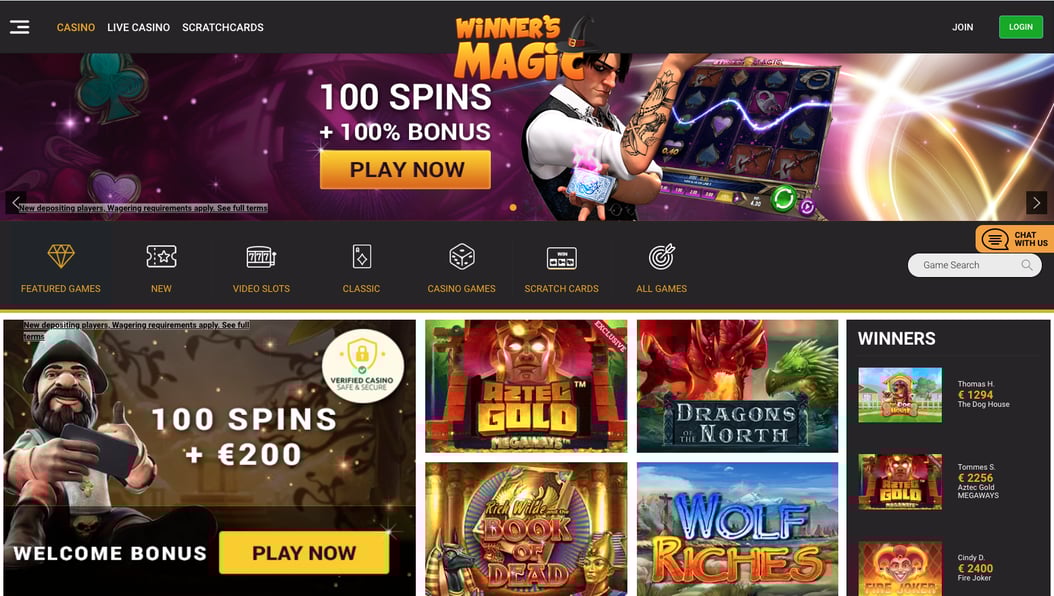Switch to the Scratchcards tab
This screenshot has height=596, width=1054.
(x=222, y=28)
